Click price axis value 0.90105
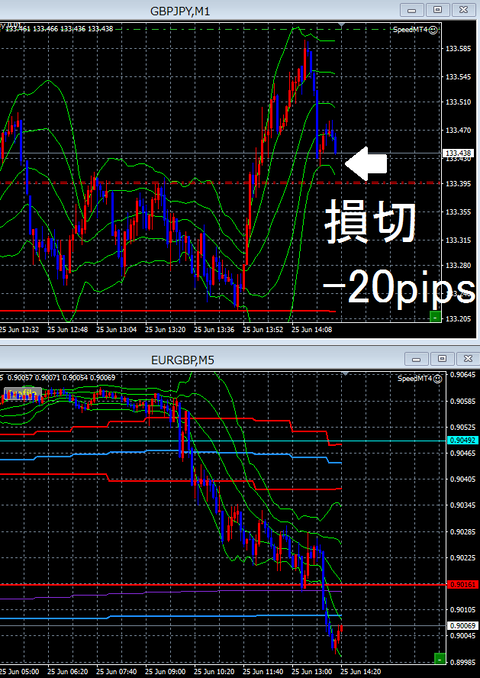This screenshot has height=678, width=480. pyautogui.click(x=463, y=610)
